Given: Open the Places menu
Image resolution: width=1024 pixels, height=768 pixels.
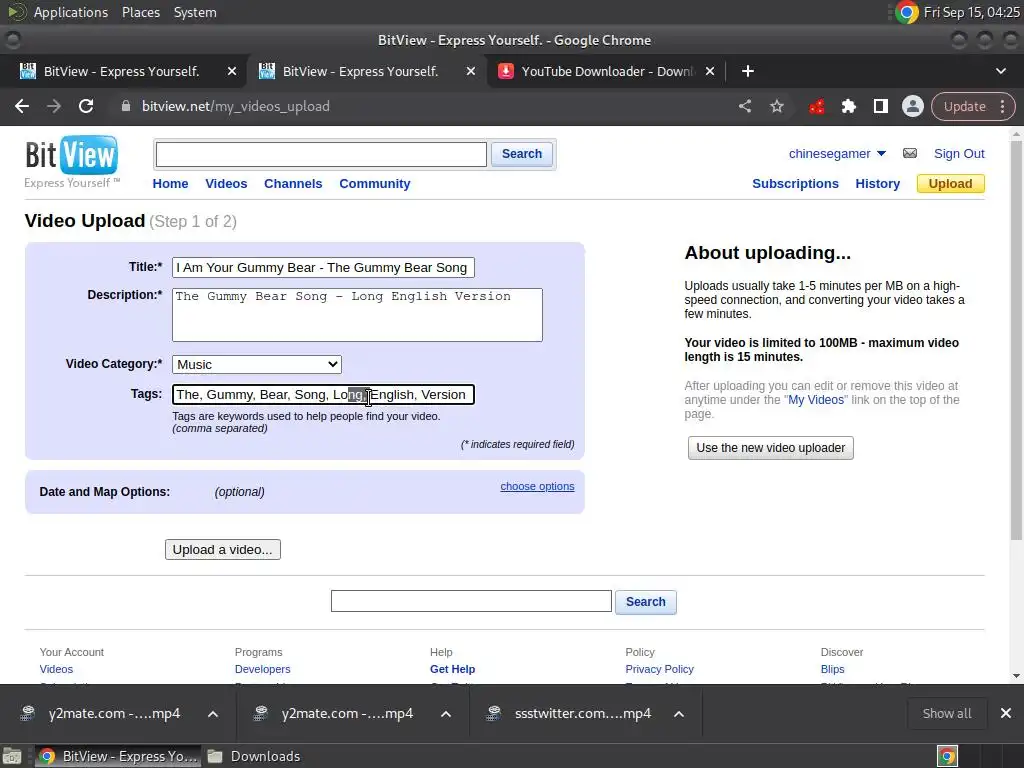Looking at the screenshot, I should [140, 12].
